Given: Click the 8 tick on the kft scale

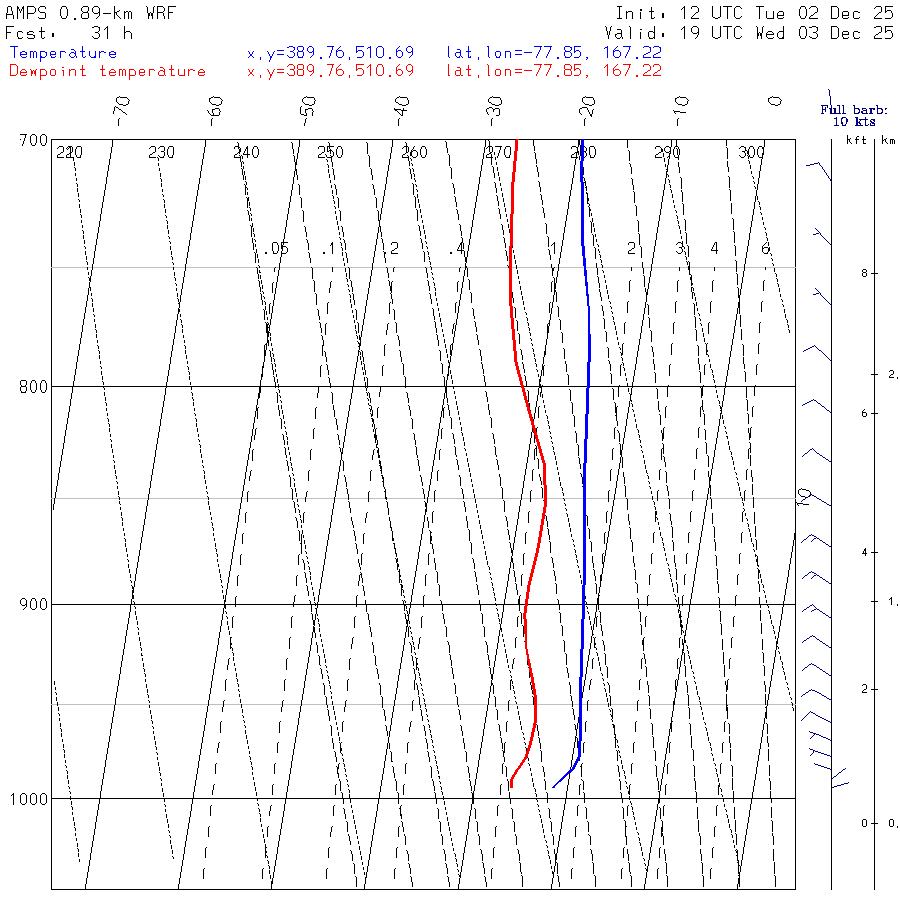Looking at the screenshot, I should coord(864,274).
